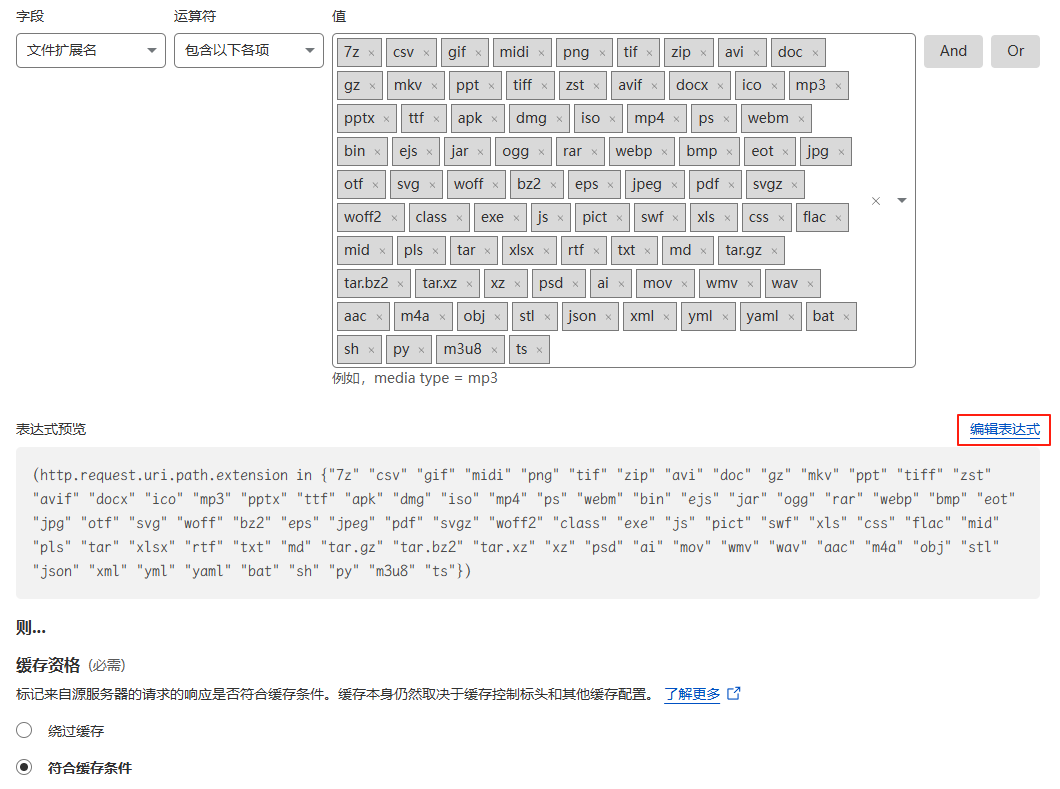This screenshot has width=1060, height=789.
Task: Remove the yaml extension tag
Action: [x=791, y=317]
